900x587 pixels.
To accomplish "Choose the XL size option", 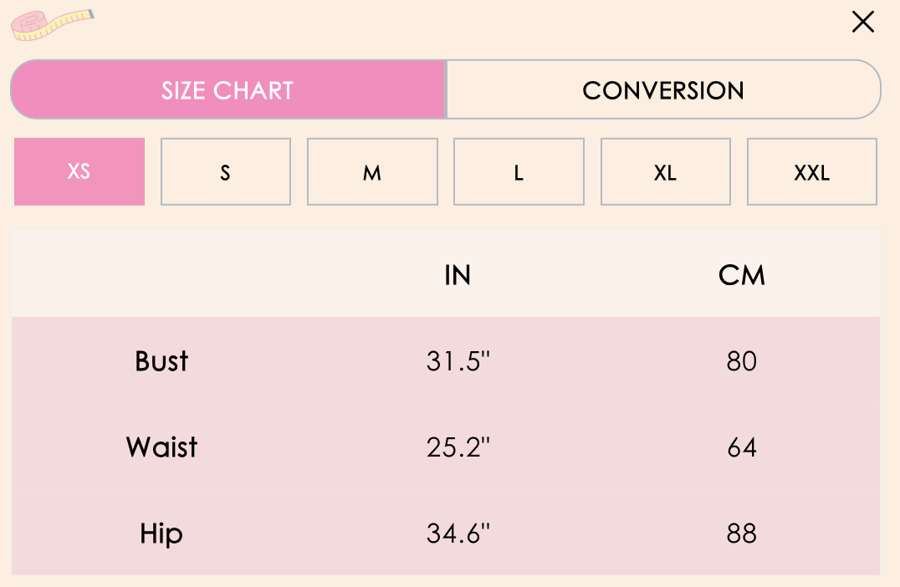I will [665, 172].
